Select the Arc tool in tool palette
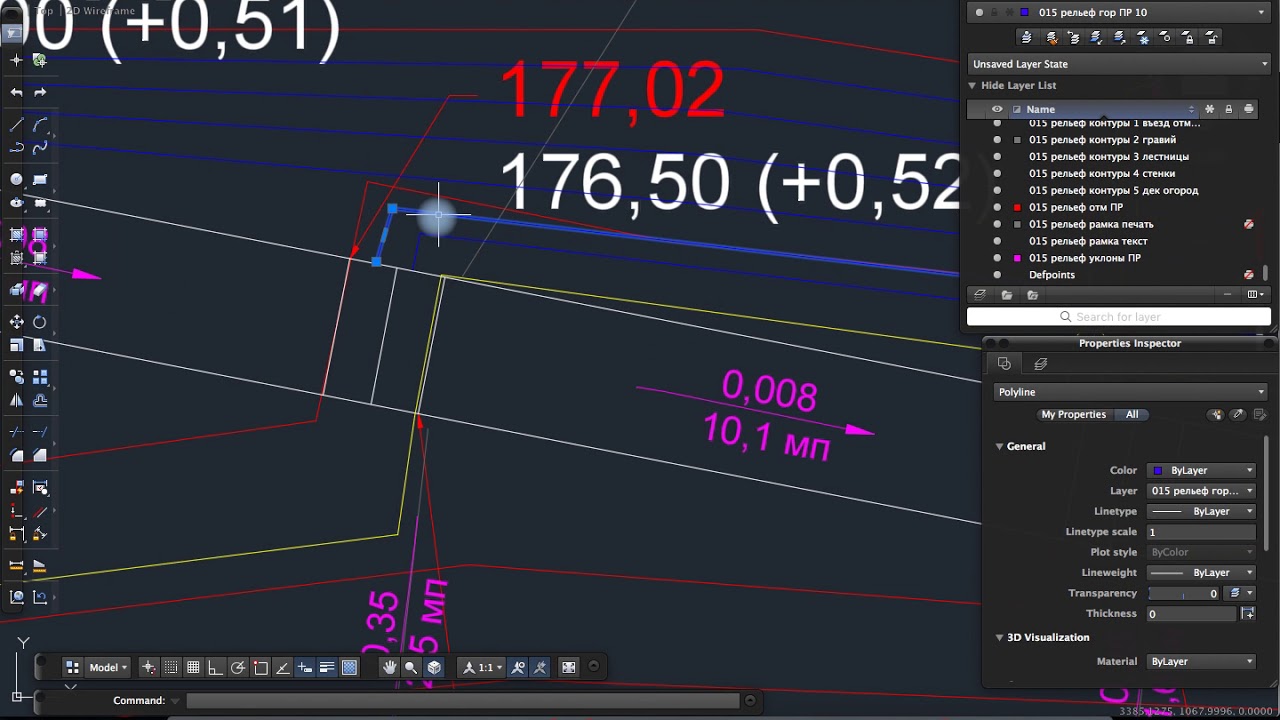 [x=40, y=126]
